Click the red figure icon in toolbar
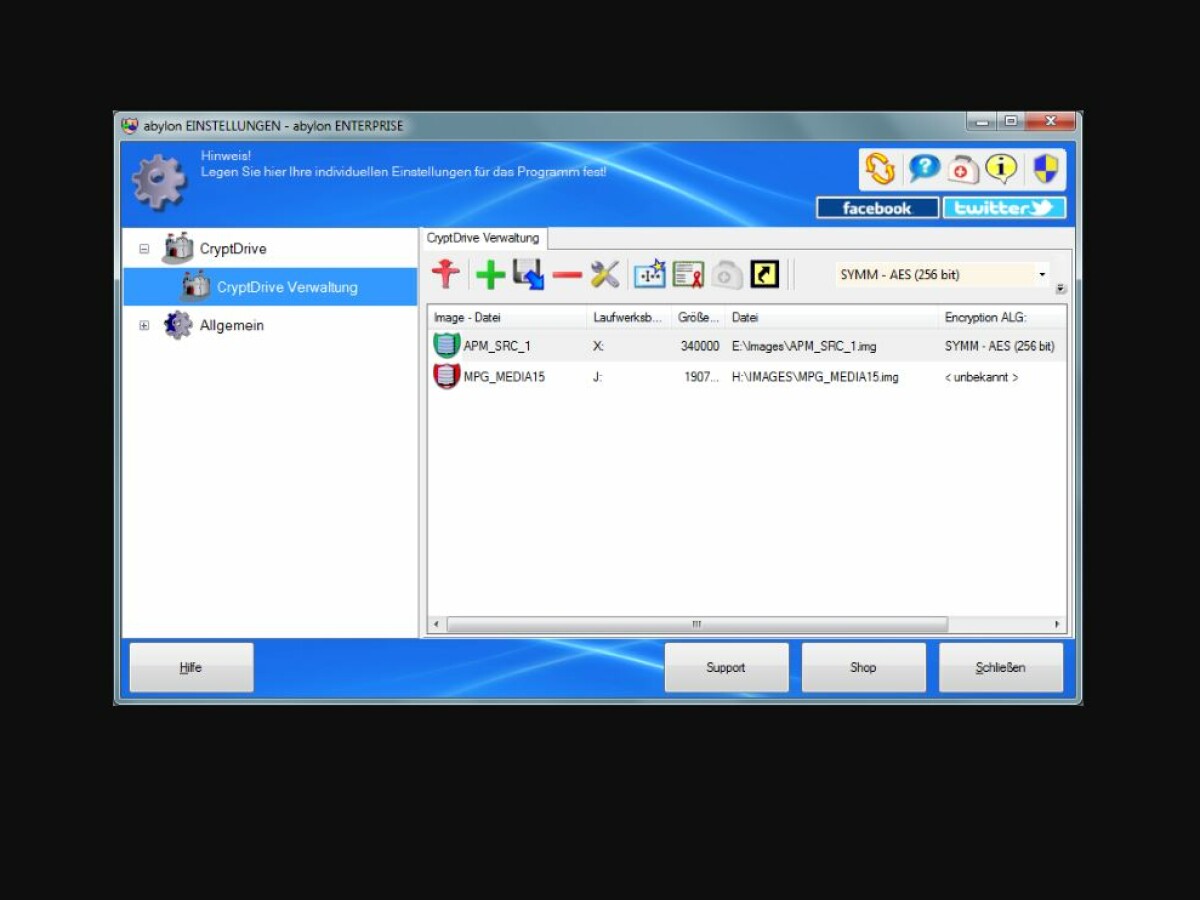 pyautogui.click(x=446, y=274)
